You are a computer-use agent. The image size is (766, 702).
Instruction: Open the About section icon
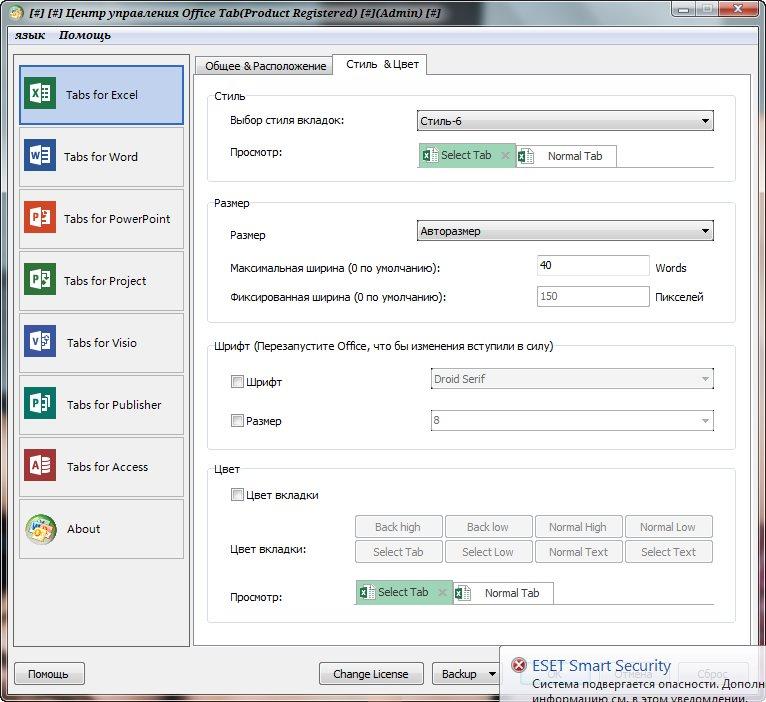click(x=41, y=529)
